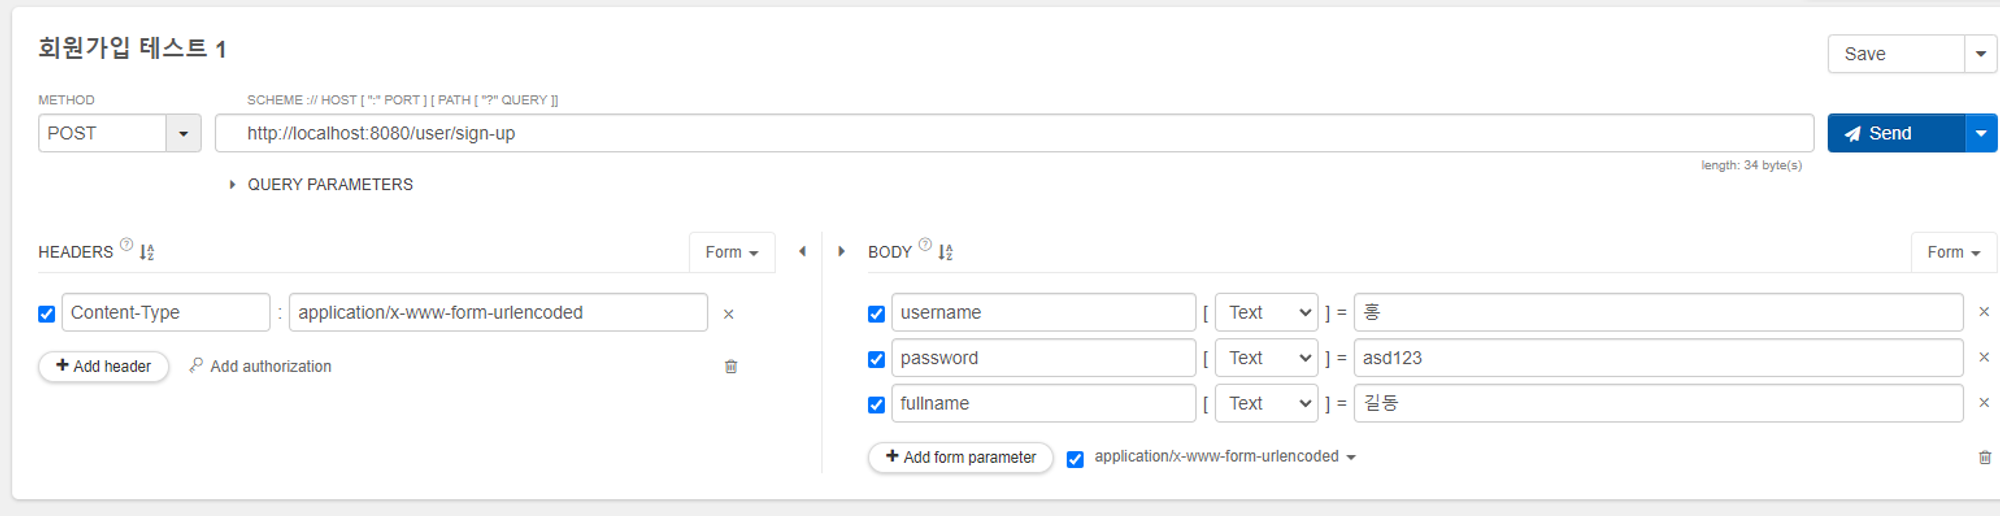Viewport: 2000px width, 516px height.
Task: Collapse headers panel with left arrow
Action: [802, 252]
